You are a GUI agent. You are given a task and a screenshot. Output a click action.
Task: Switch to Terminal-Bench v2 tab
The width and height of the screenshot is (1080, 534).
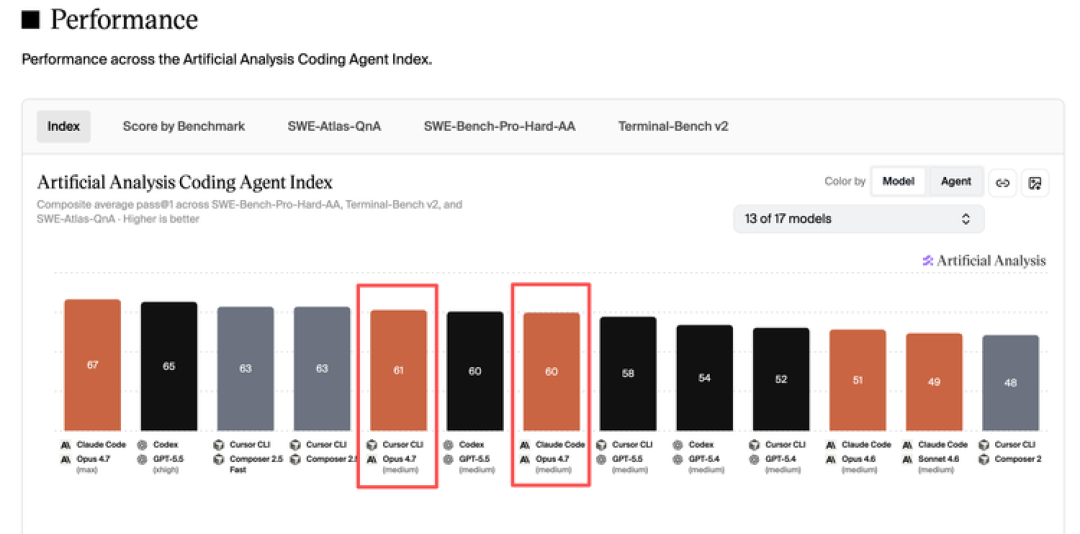(x=673, y=126)
